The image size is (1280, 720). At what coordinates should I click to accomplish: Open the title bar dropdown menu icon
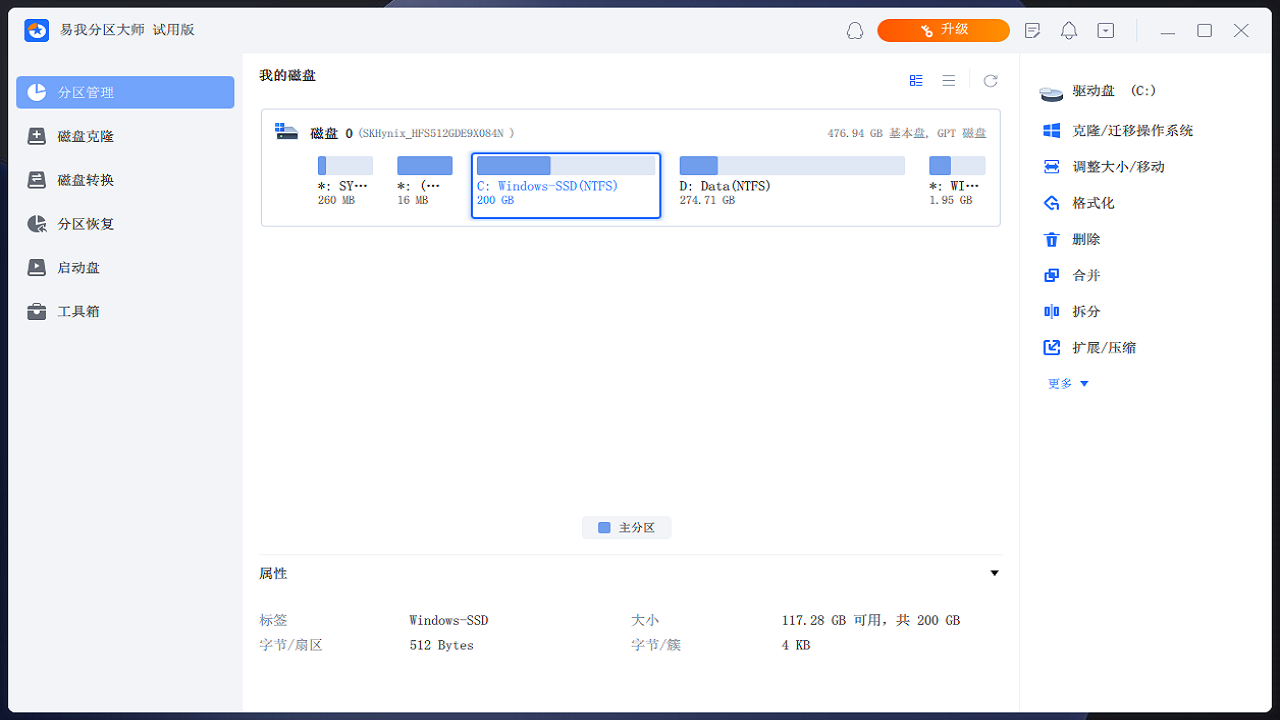click(1105, 31)
